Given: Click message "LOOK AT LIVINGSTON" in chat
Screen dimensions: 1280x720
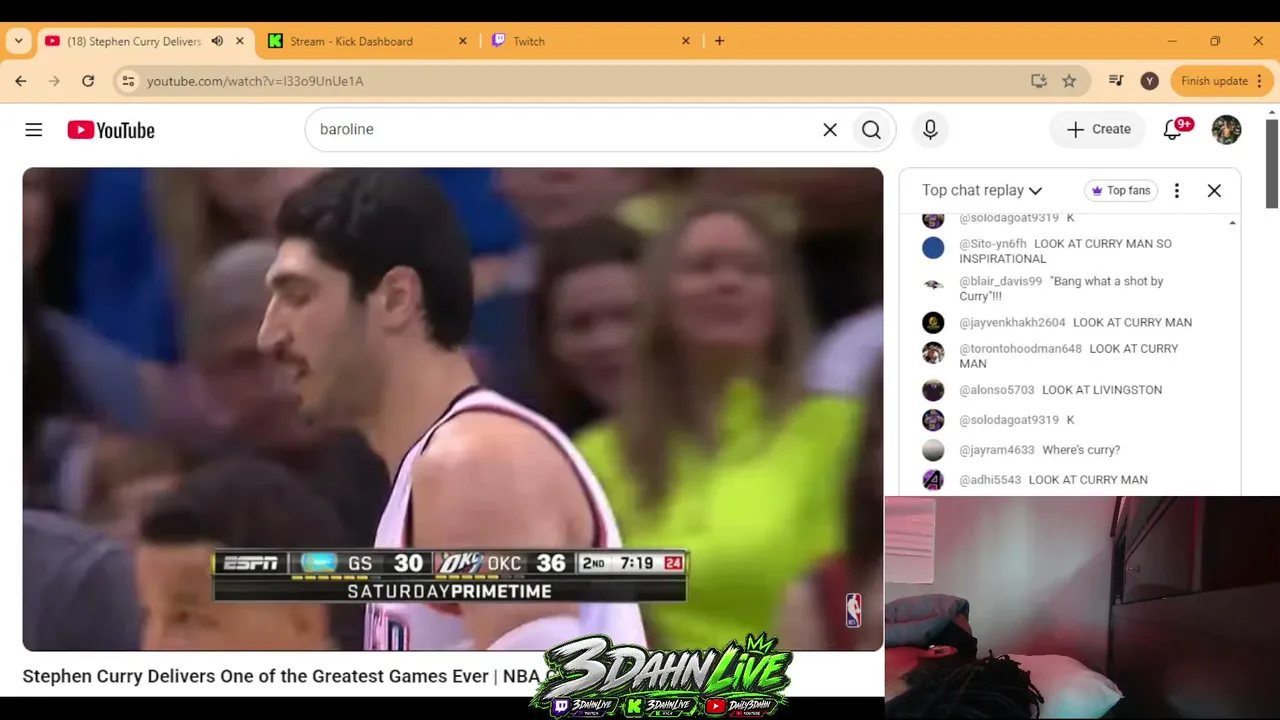Looking at the screenshot, I should pyautogui.click(x=1102, y=390).
